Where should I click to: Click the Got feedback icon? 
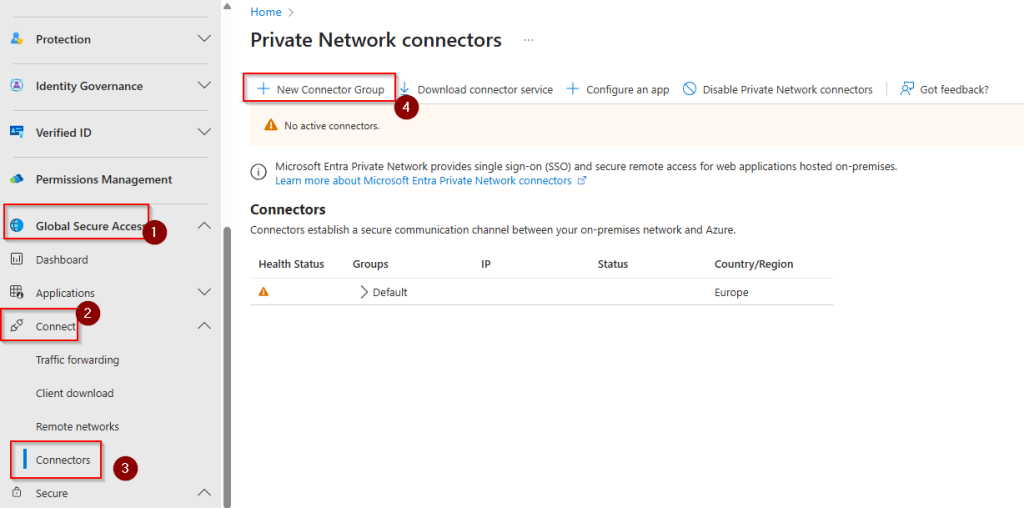pos(907,89)
